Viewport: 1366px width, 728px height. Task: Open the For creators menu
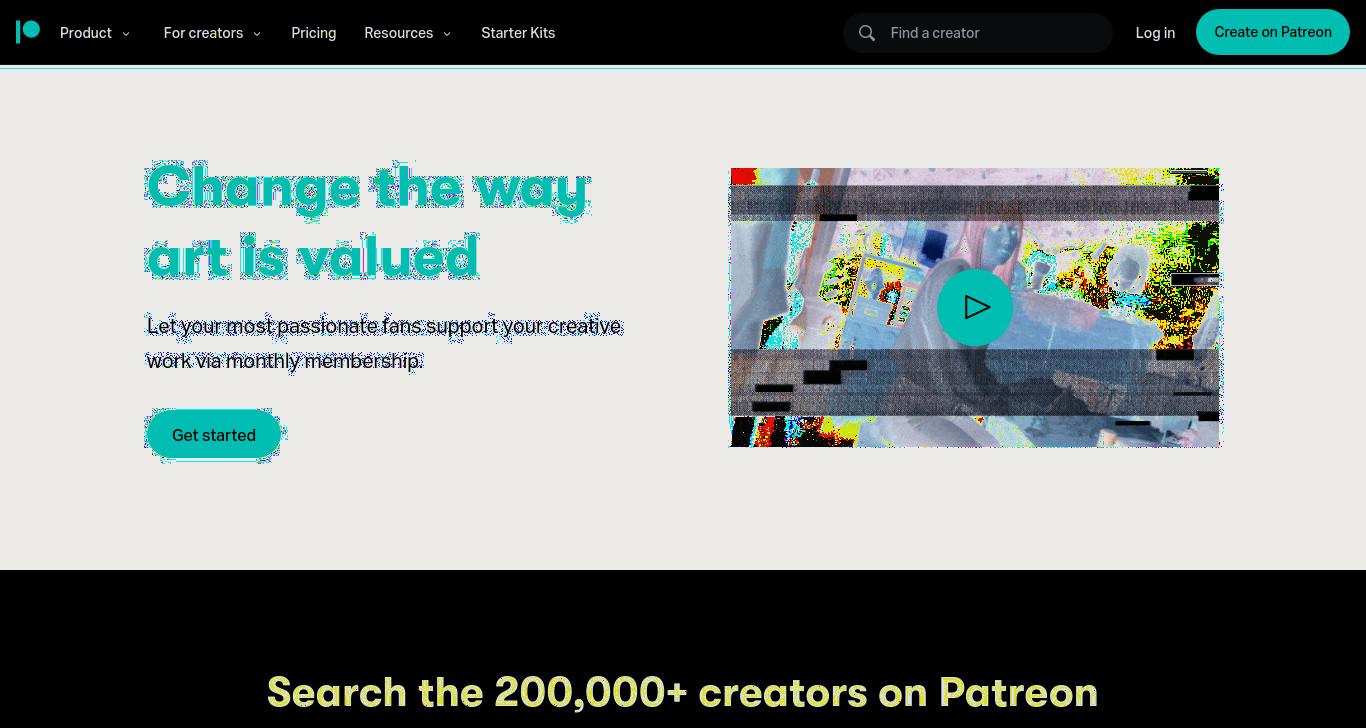(x=212, y=33)
